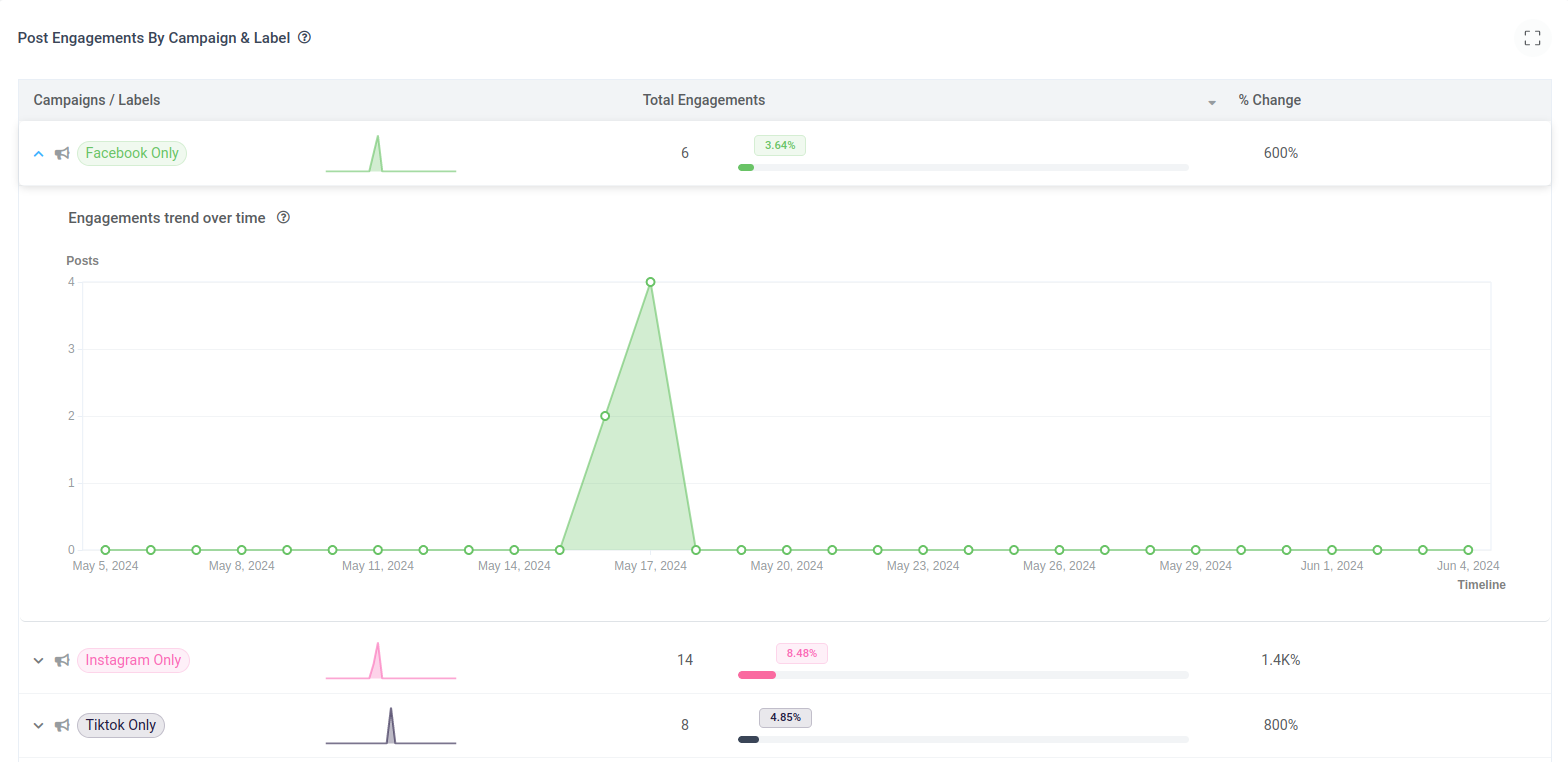This screenshot has height=762, width=1568.
Task: Click megaphone icon in Instagram Only row
Action: pos(62,660)
